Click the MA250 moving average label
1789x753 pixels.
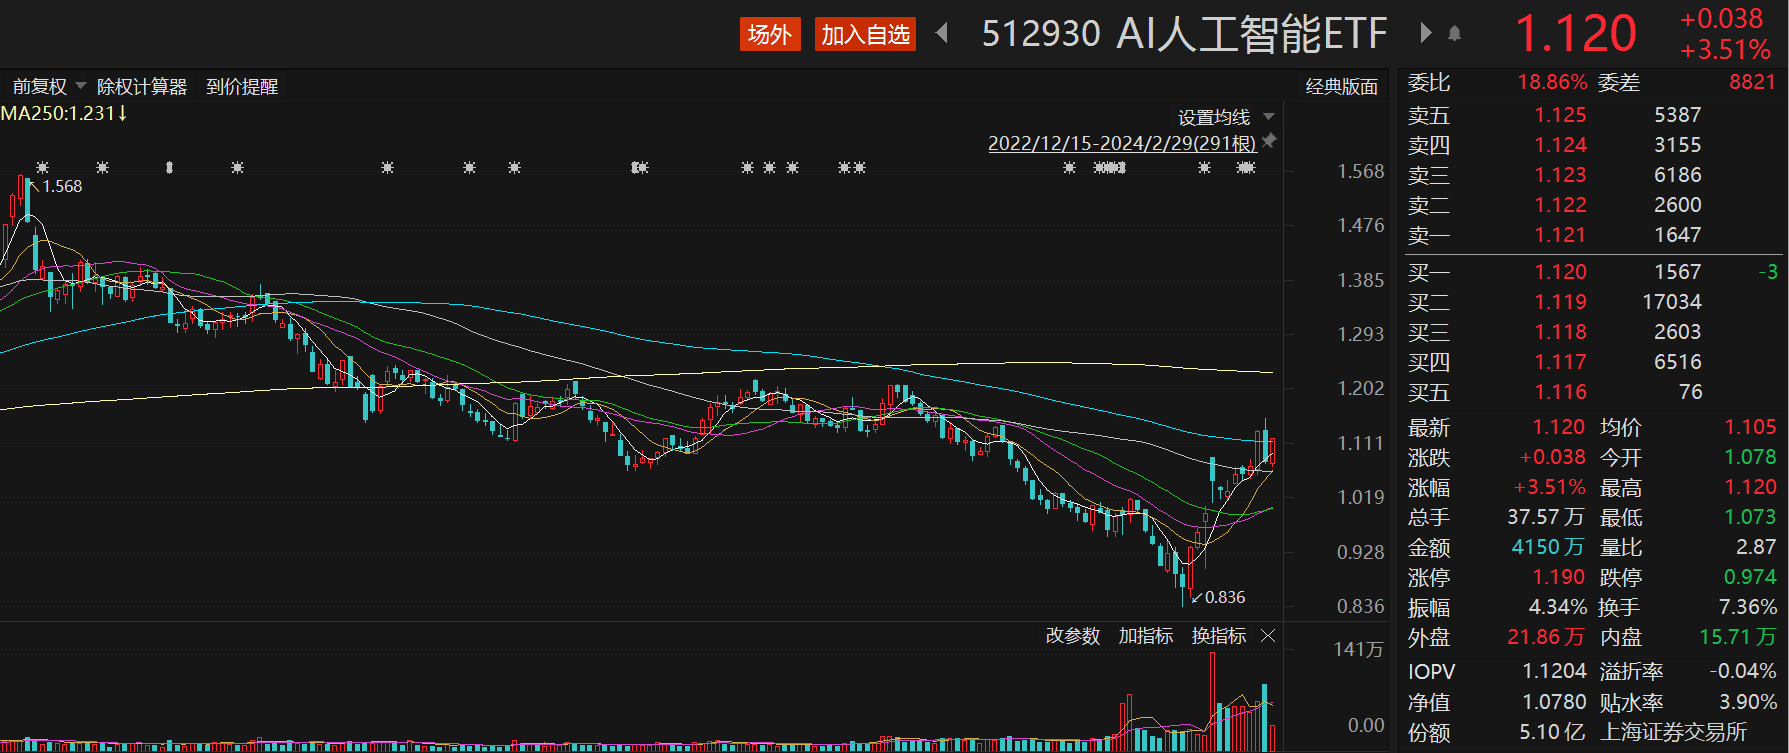coord(63,114)
